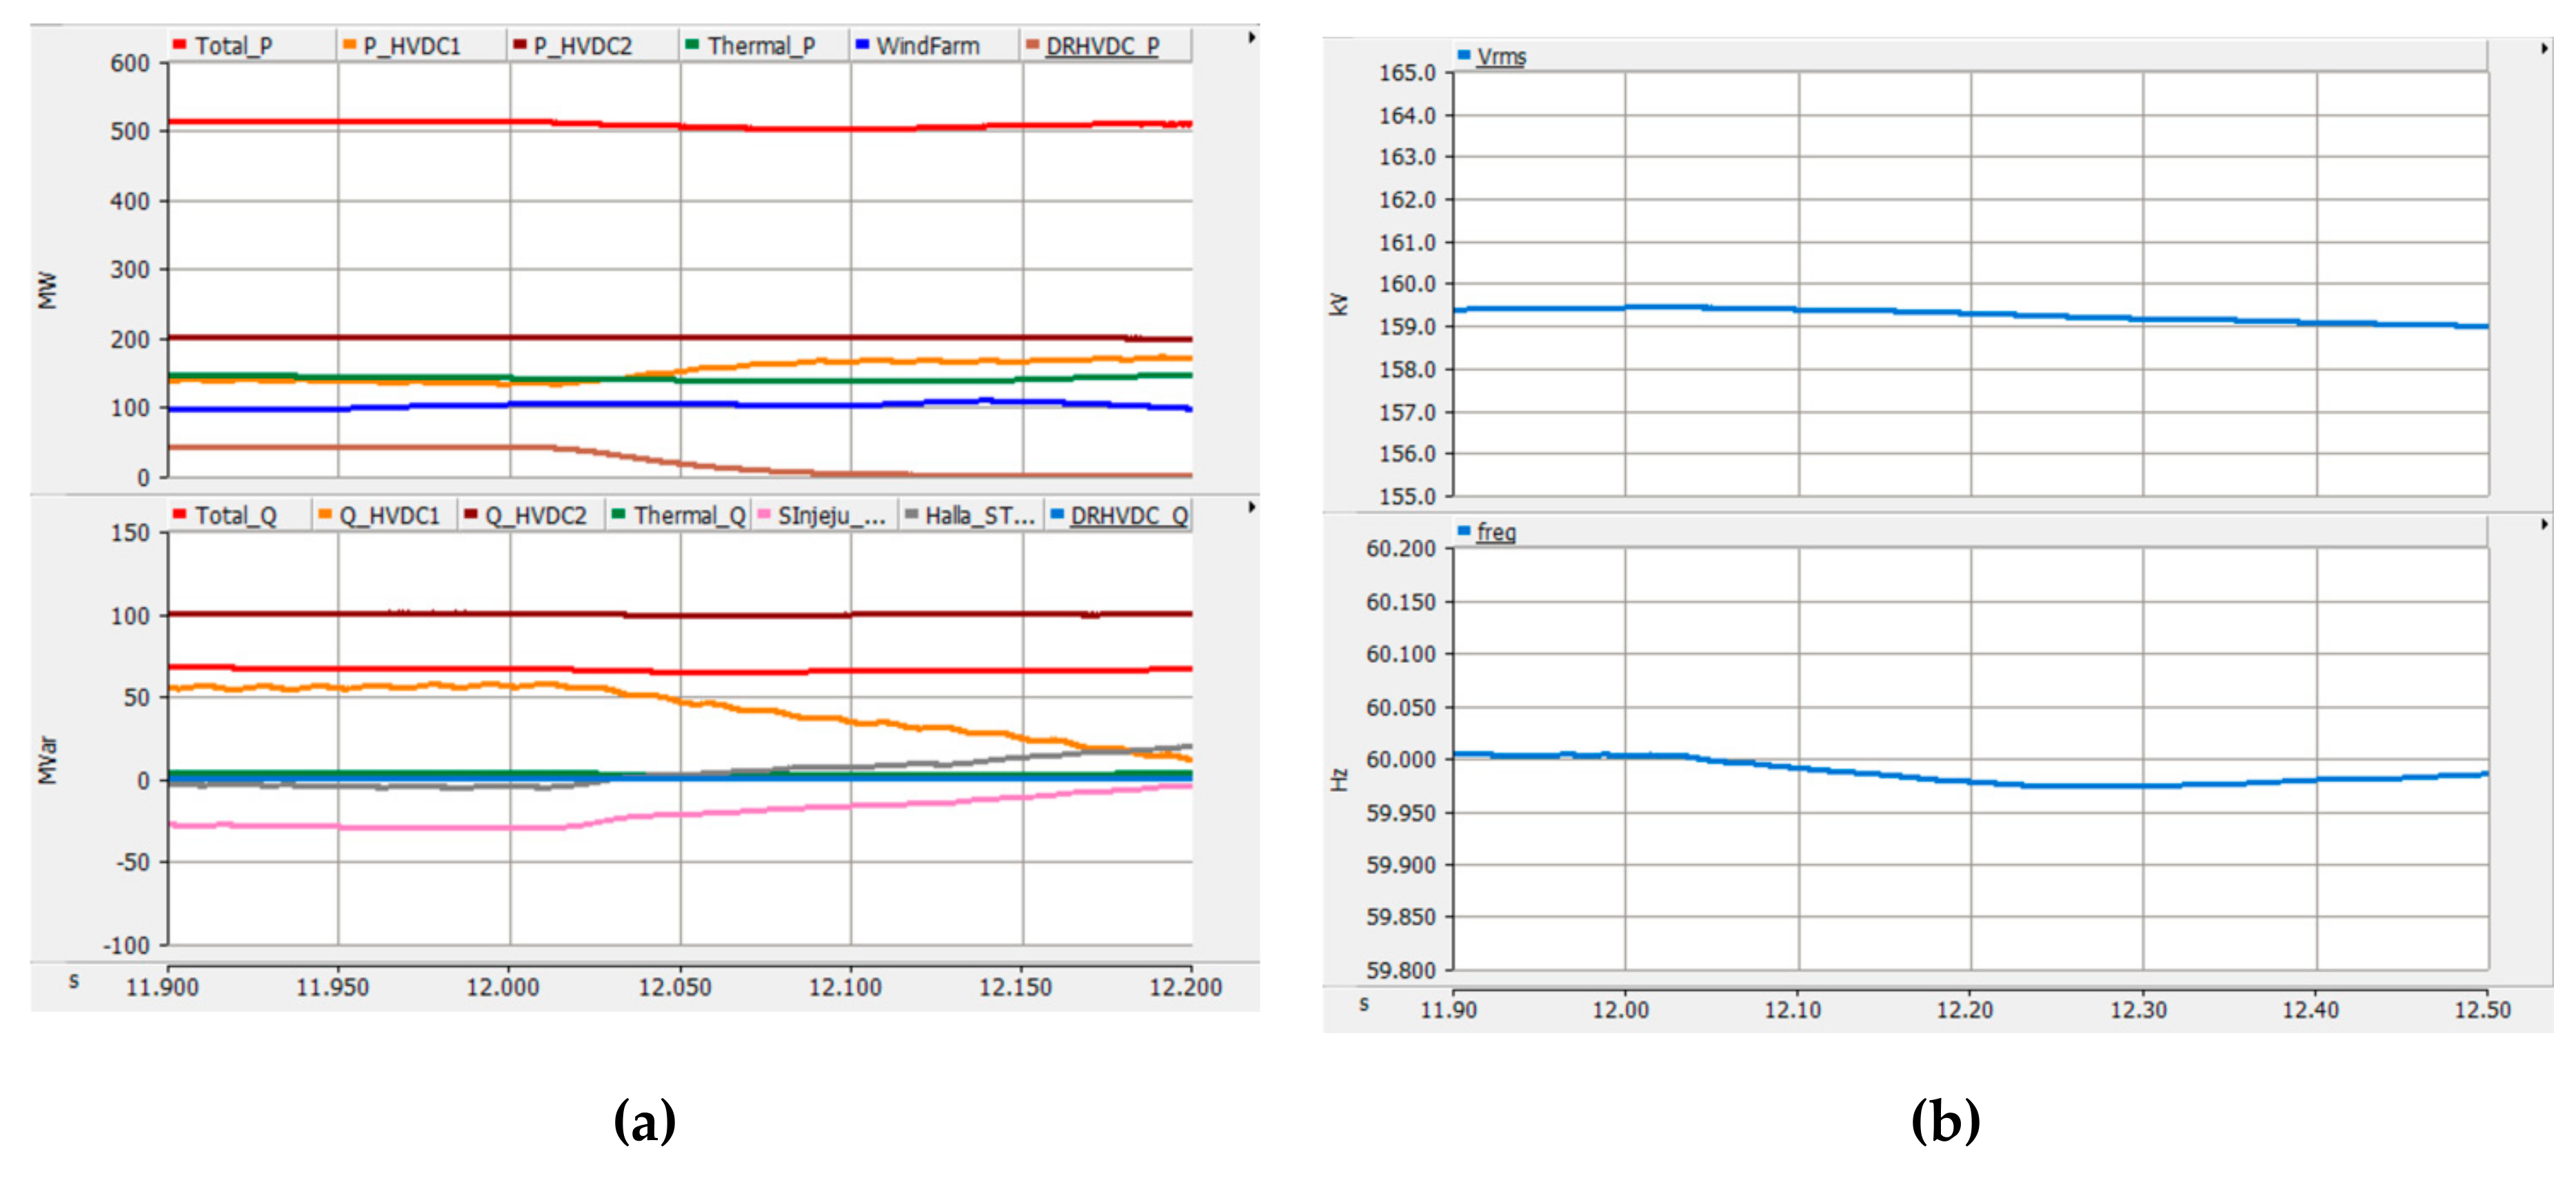Image resolution: width=2576 pixels, height=1178 pixels.
Task: Click the underlined freq trace label
Action: click(x=1496, y=532)
